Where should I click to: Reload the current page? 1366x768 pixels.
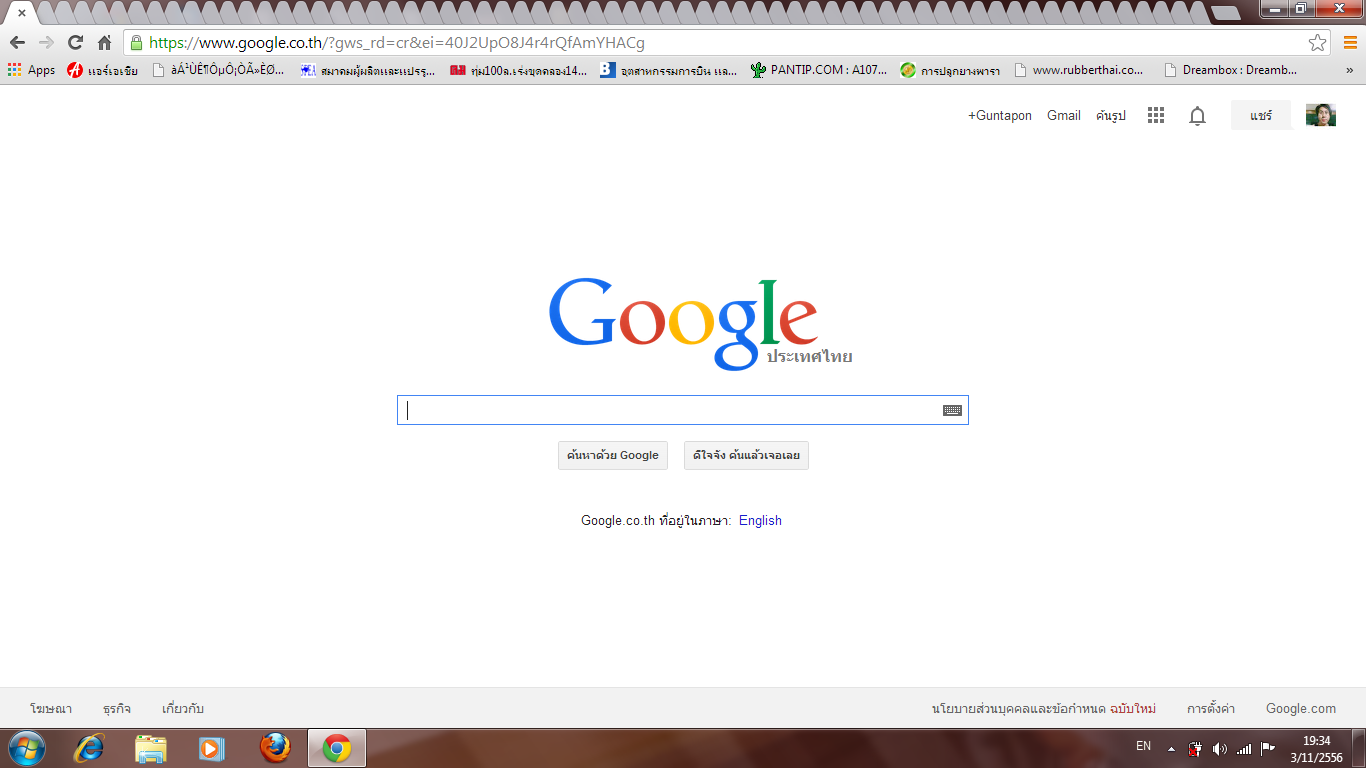(75, 42)
